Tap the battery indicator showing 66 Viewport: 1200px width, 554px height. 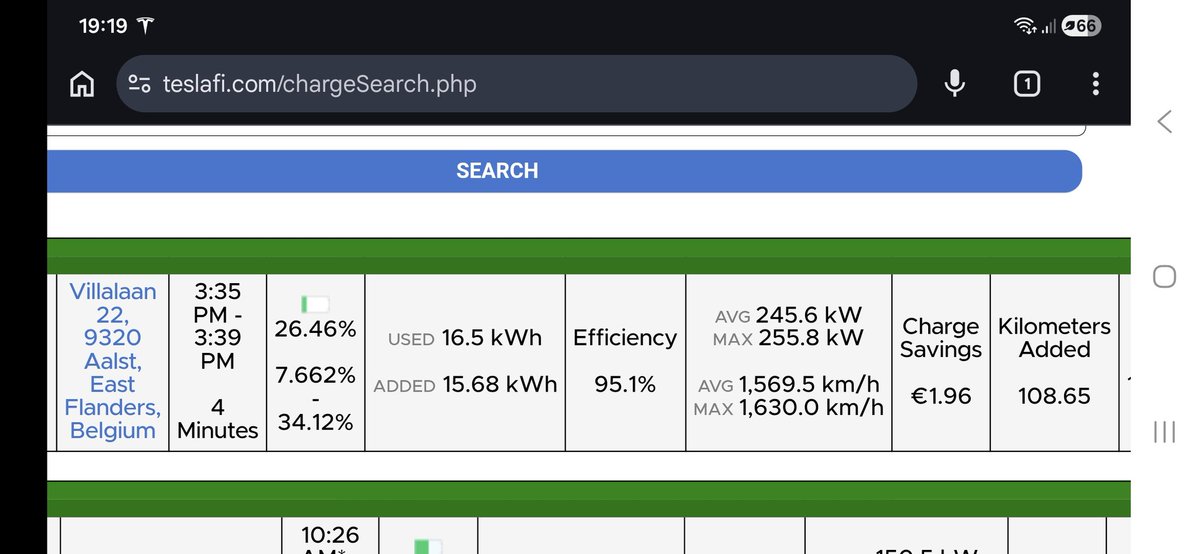1081,26
